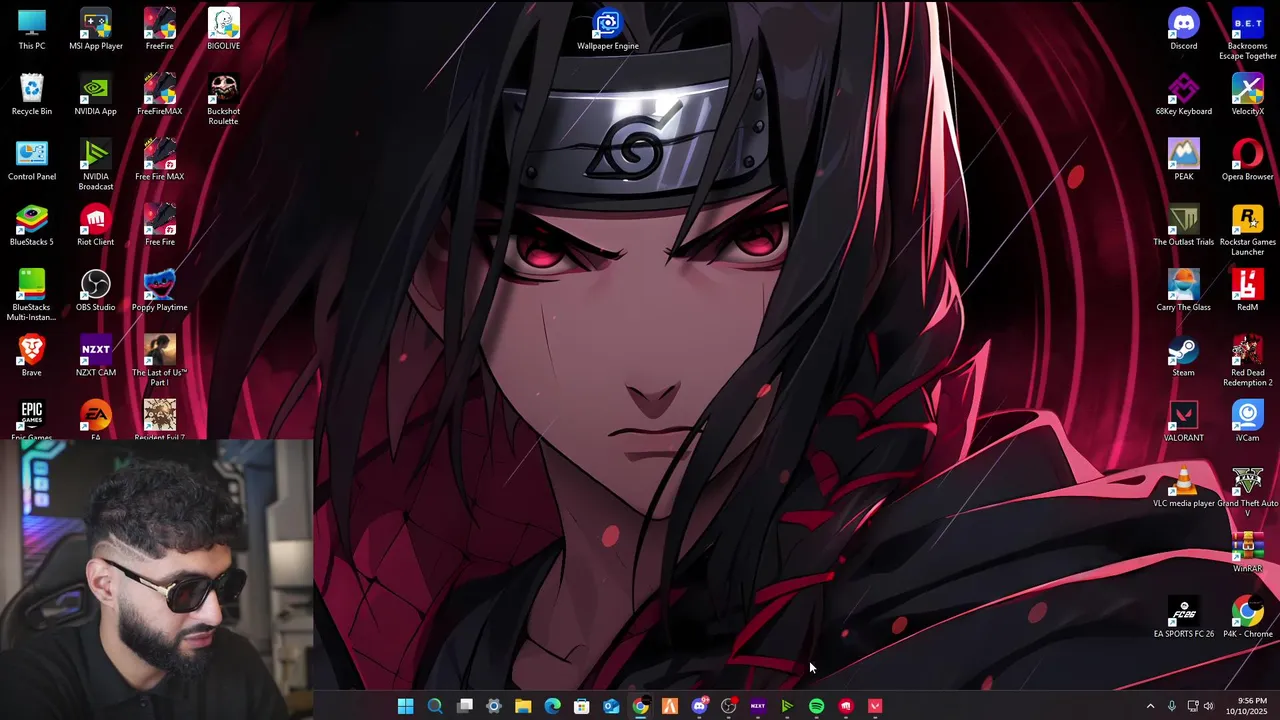
Task: Open Task View from taskbar
Action: (464, 706)
